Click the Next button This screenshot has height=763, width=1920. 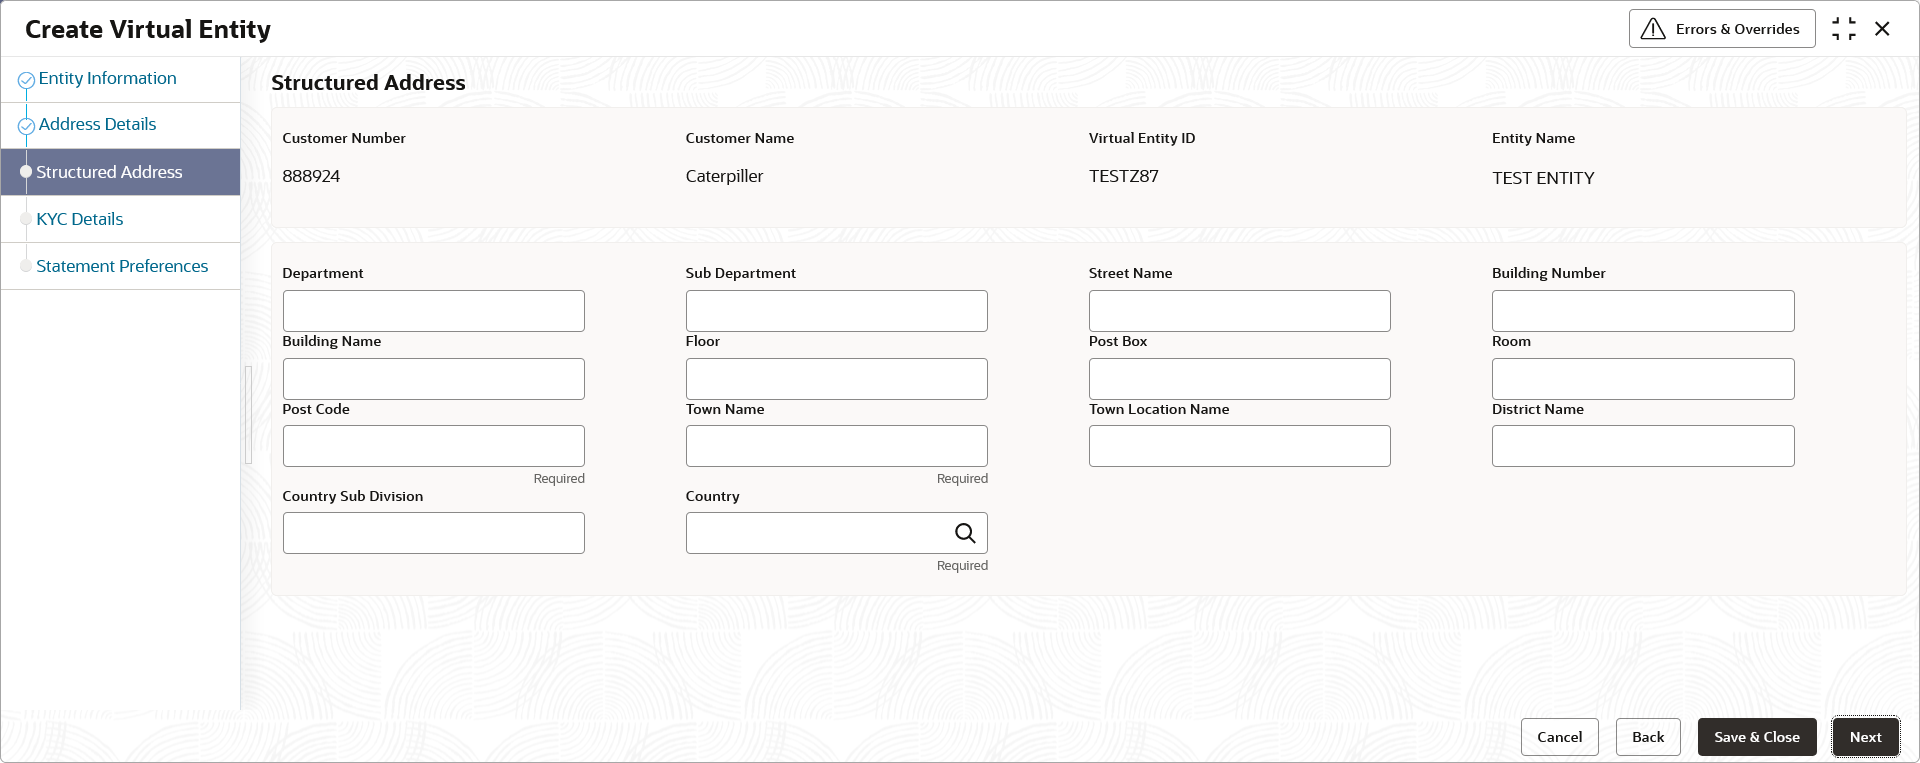pyautogui.click(x=1865, y=737)
